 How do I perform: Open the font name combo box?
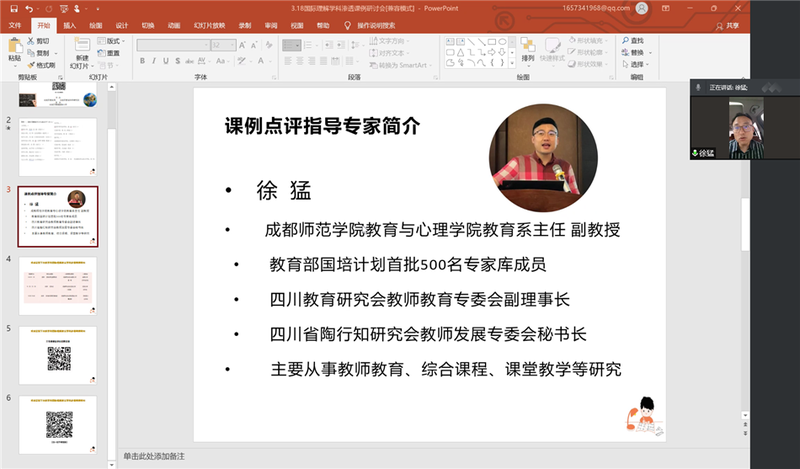[x=173, y=45]
